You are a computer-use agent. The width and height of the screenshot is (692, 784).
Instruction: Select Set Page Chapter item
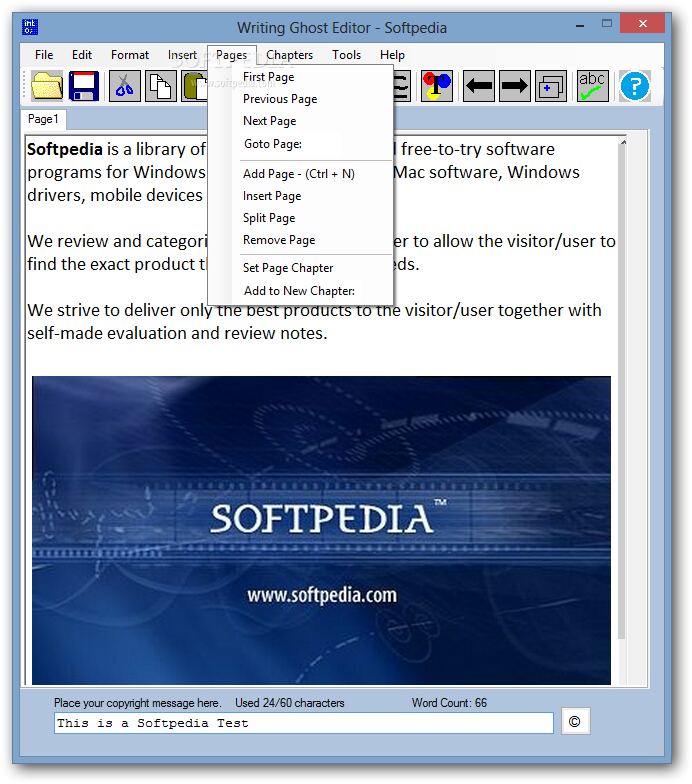click(300, 268)
